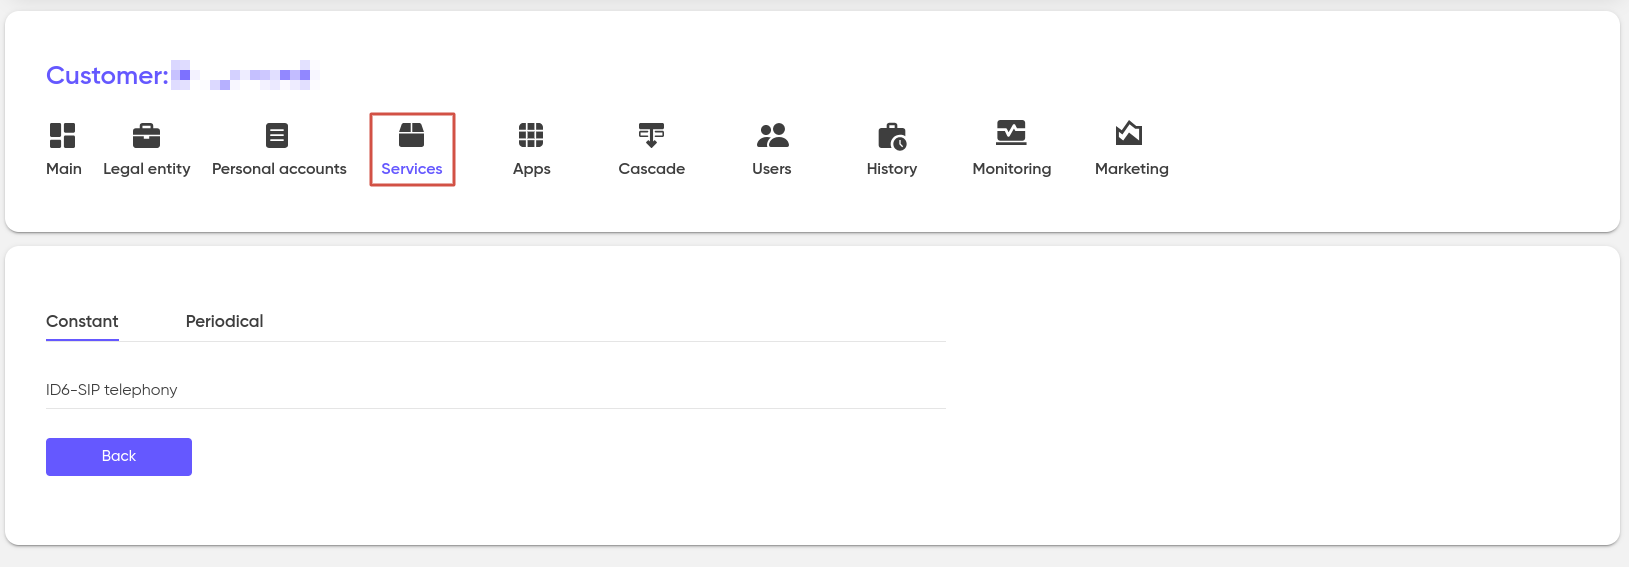Open the Users people icon
The width and height of the screenshot is (1629, 567).
[x=772, y=135]
